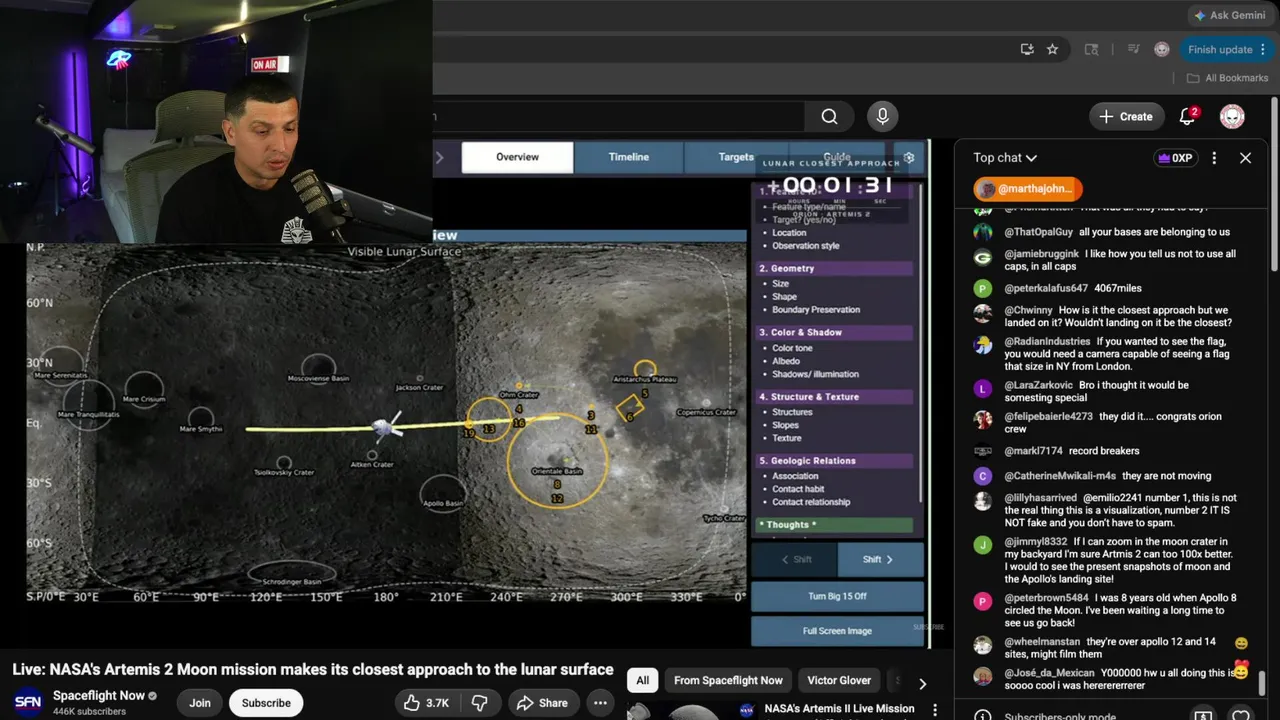
Task: Like the video with thumbs up
Action: click(x=426, y=703)
